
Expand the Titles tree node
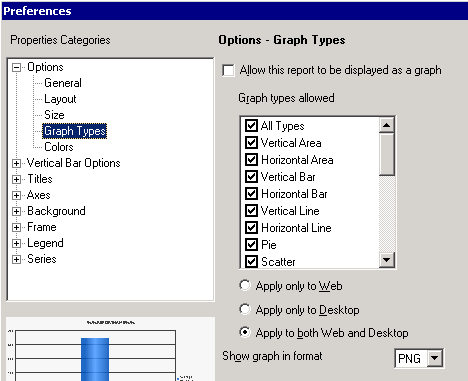(x=16, y=179)
